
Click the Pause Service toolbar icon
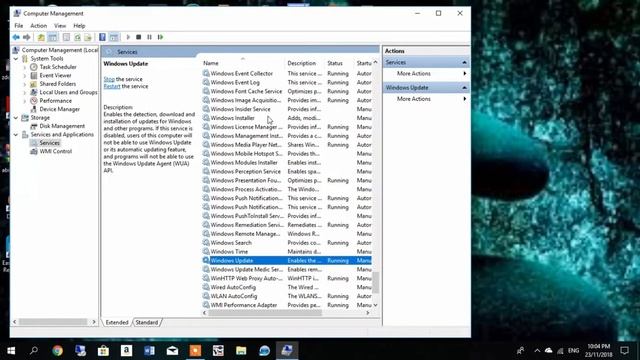149,37
